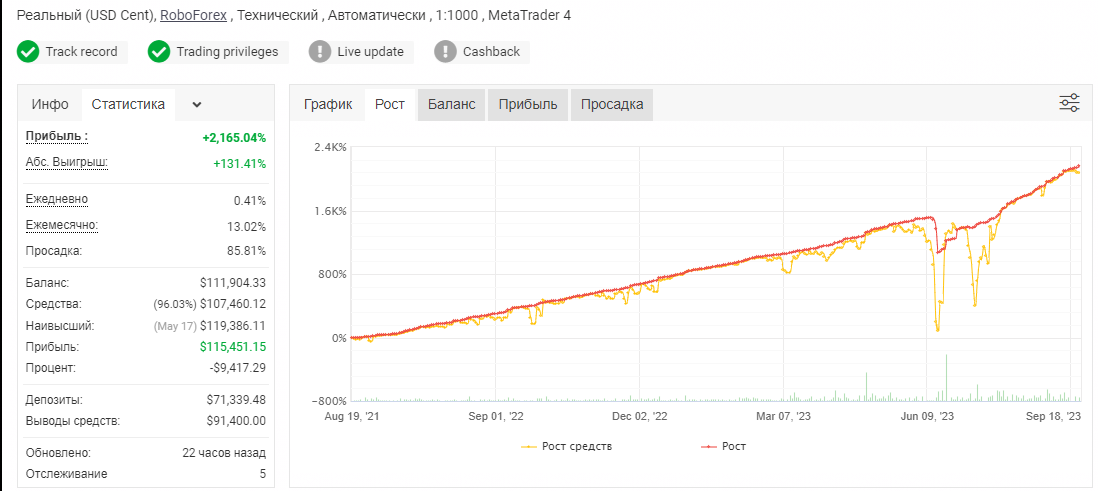The height and width of the screenshot is (491, 1098).
Task: Select the $107,460.12 equity value
Action: point(232,304)
